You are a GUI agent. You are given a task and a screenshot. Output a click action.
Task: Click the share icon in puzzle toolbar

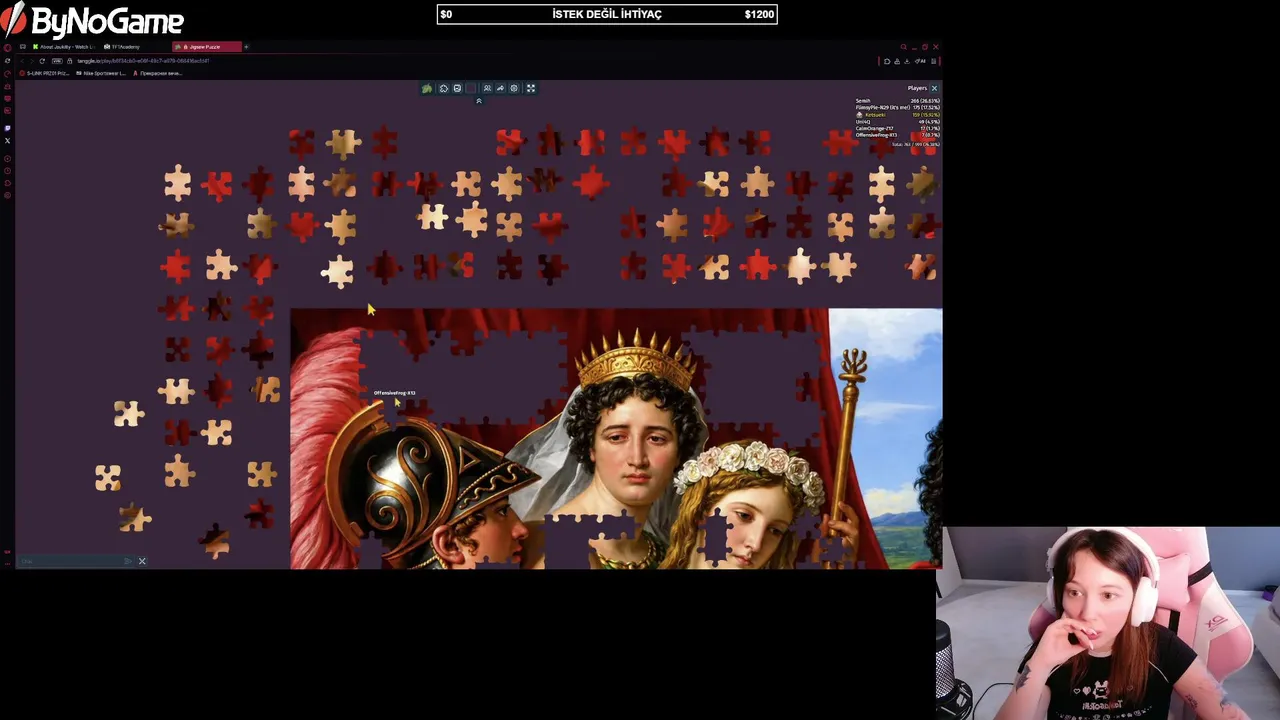coord(501,88)
